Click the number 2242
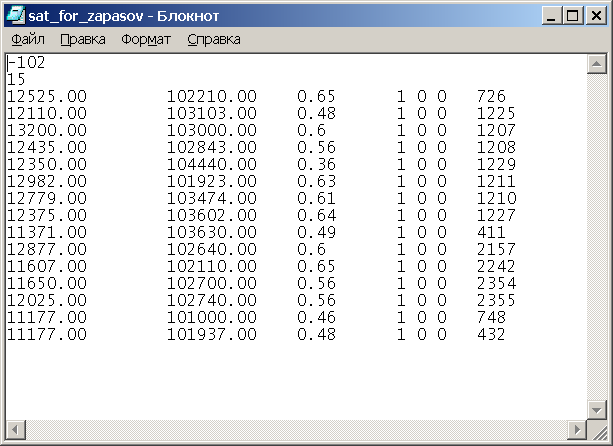Viewport: 613px width, 446px height. click(x=496, y=267)
